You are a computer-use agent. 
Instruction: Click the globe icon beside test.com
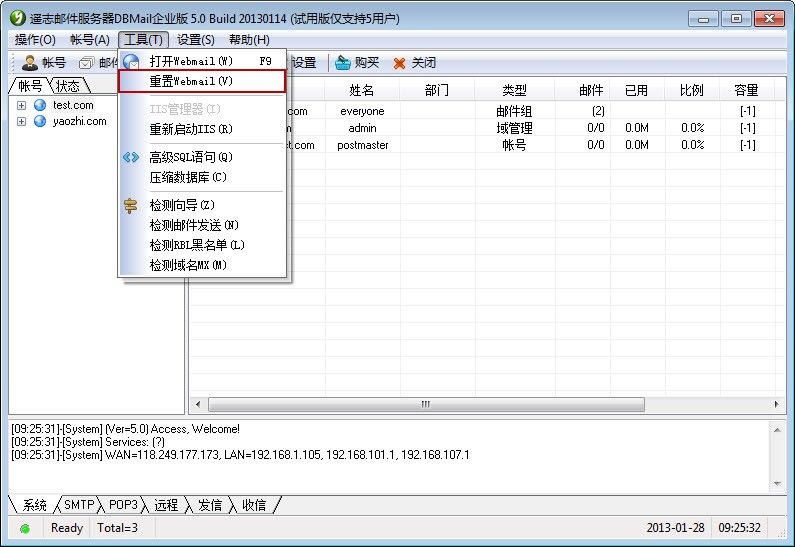coord(40,105)
